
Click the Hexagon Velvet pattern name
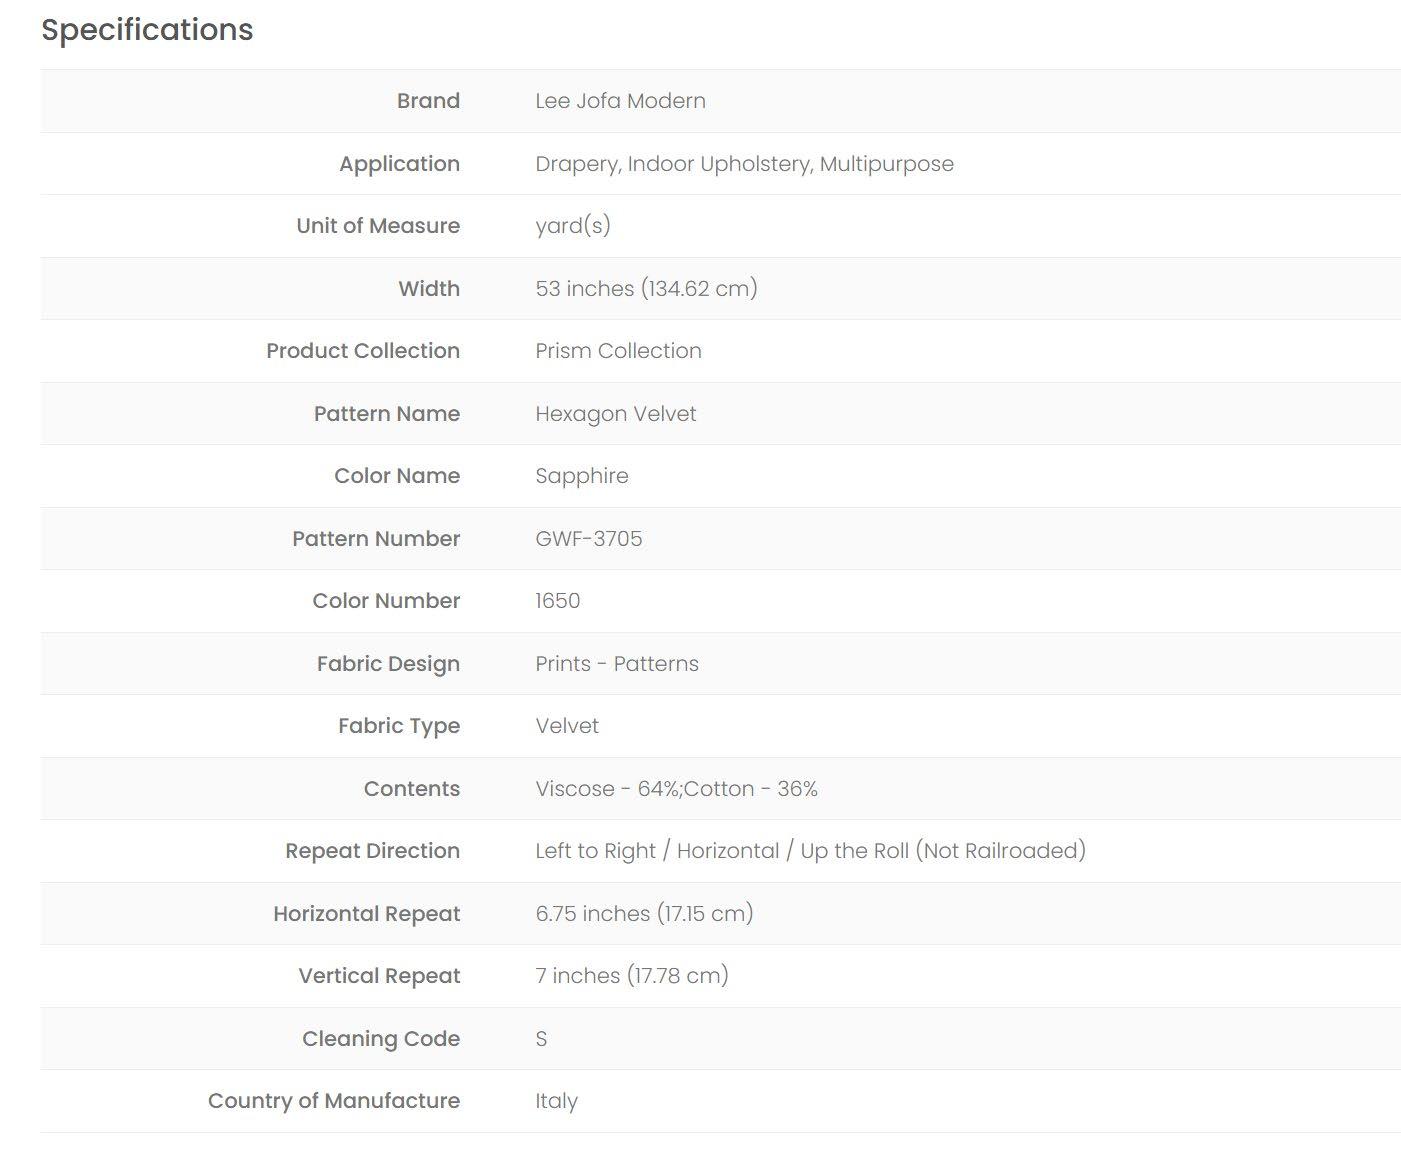click(615, 414)
